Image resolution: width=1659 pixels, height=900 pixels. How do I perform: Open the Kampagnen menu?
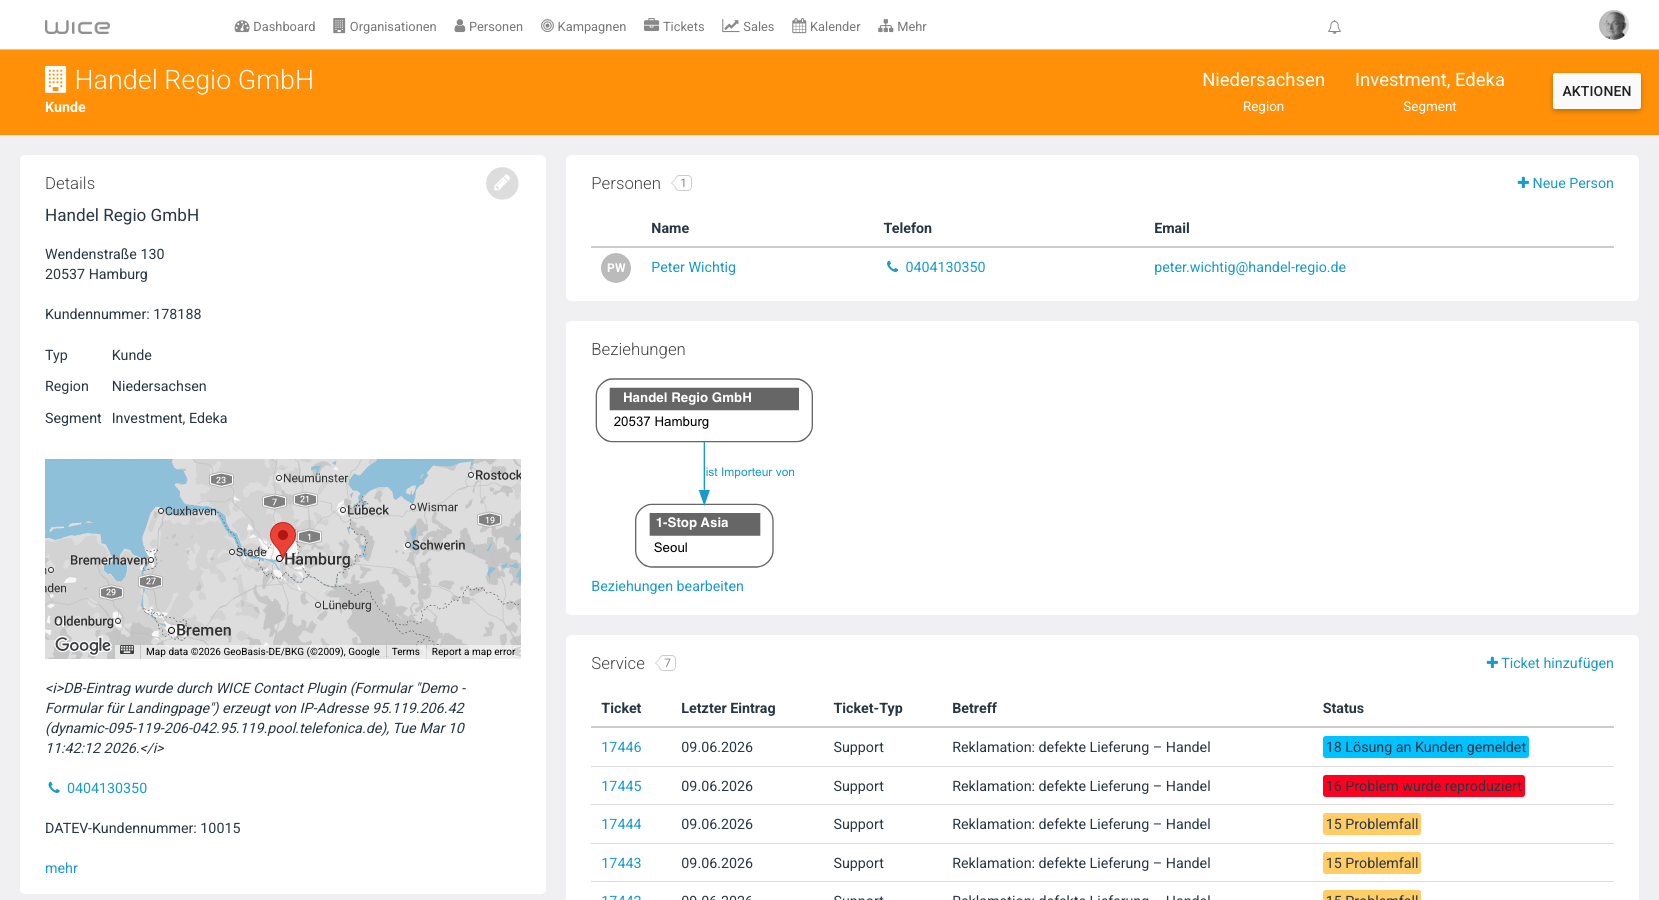click(584, 27)
